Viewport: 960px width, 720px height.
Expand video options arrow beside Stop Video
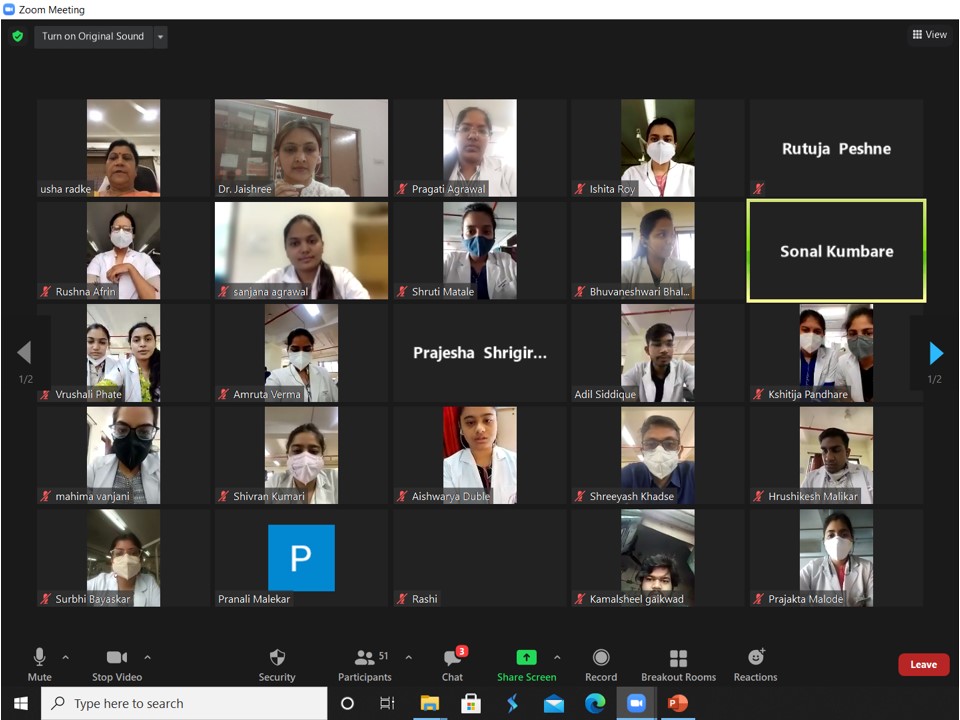coord(148,657)
